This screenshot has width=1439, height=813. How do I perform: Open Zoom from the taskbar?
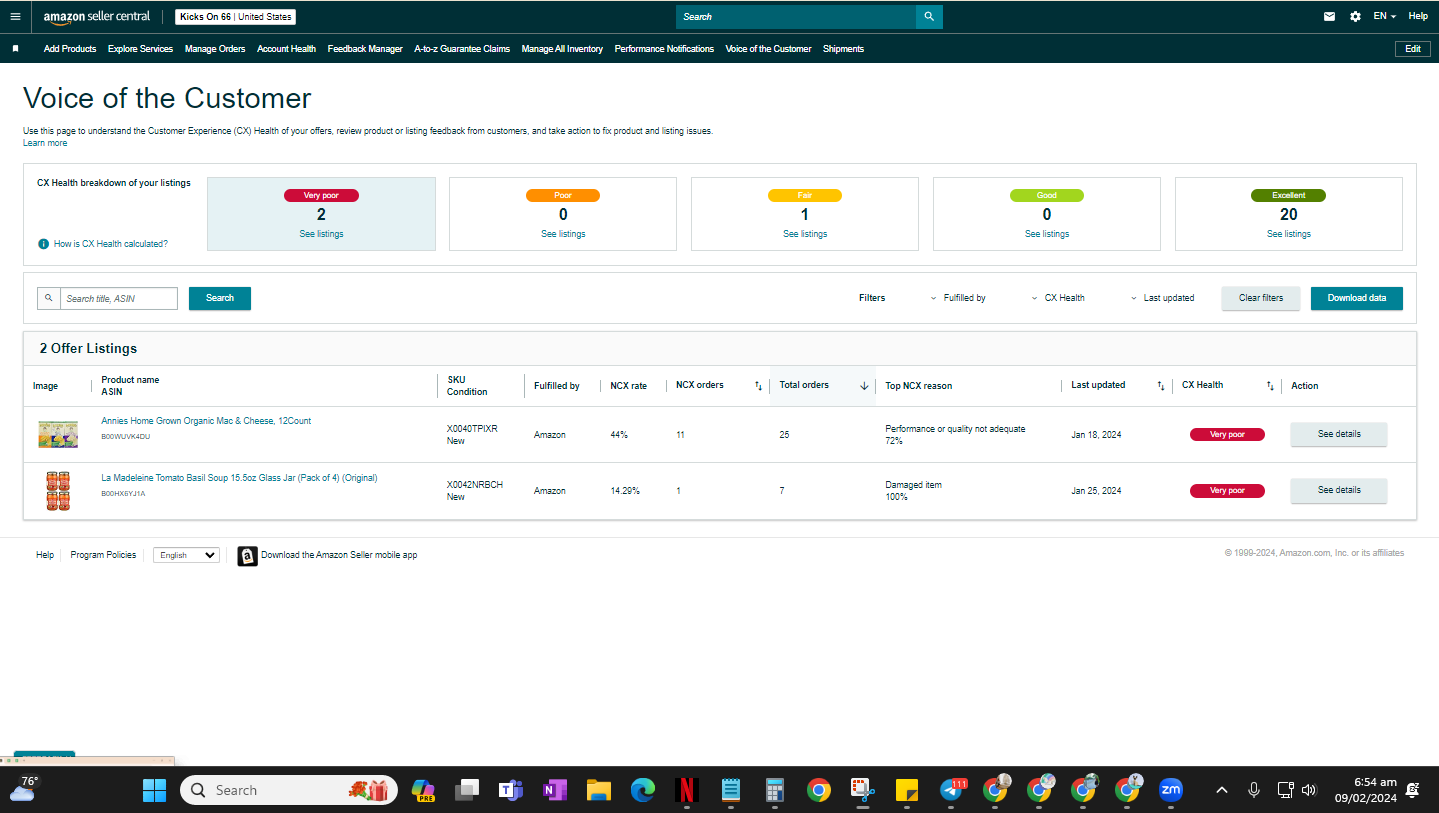click(x=1171, y=790)
